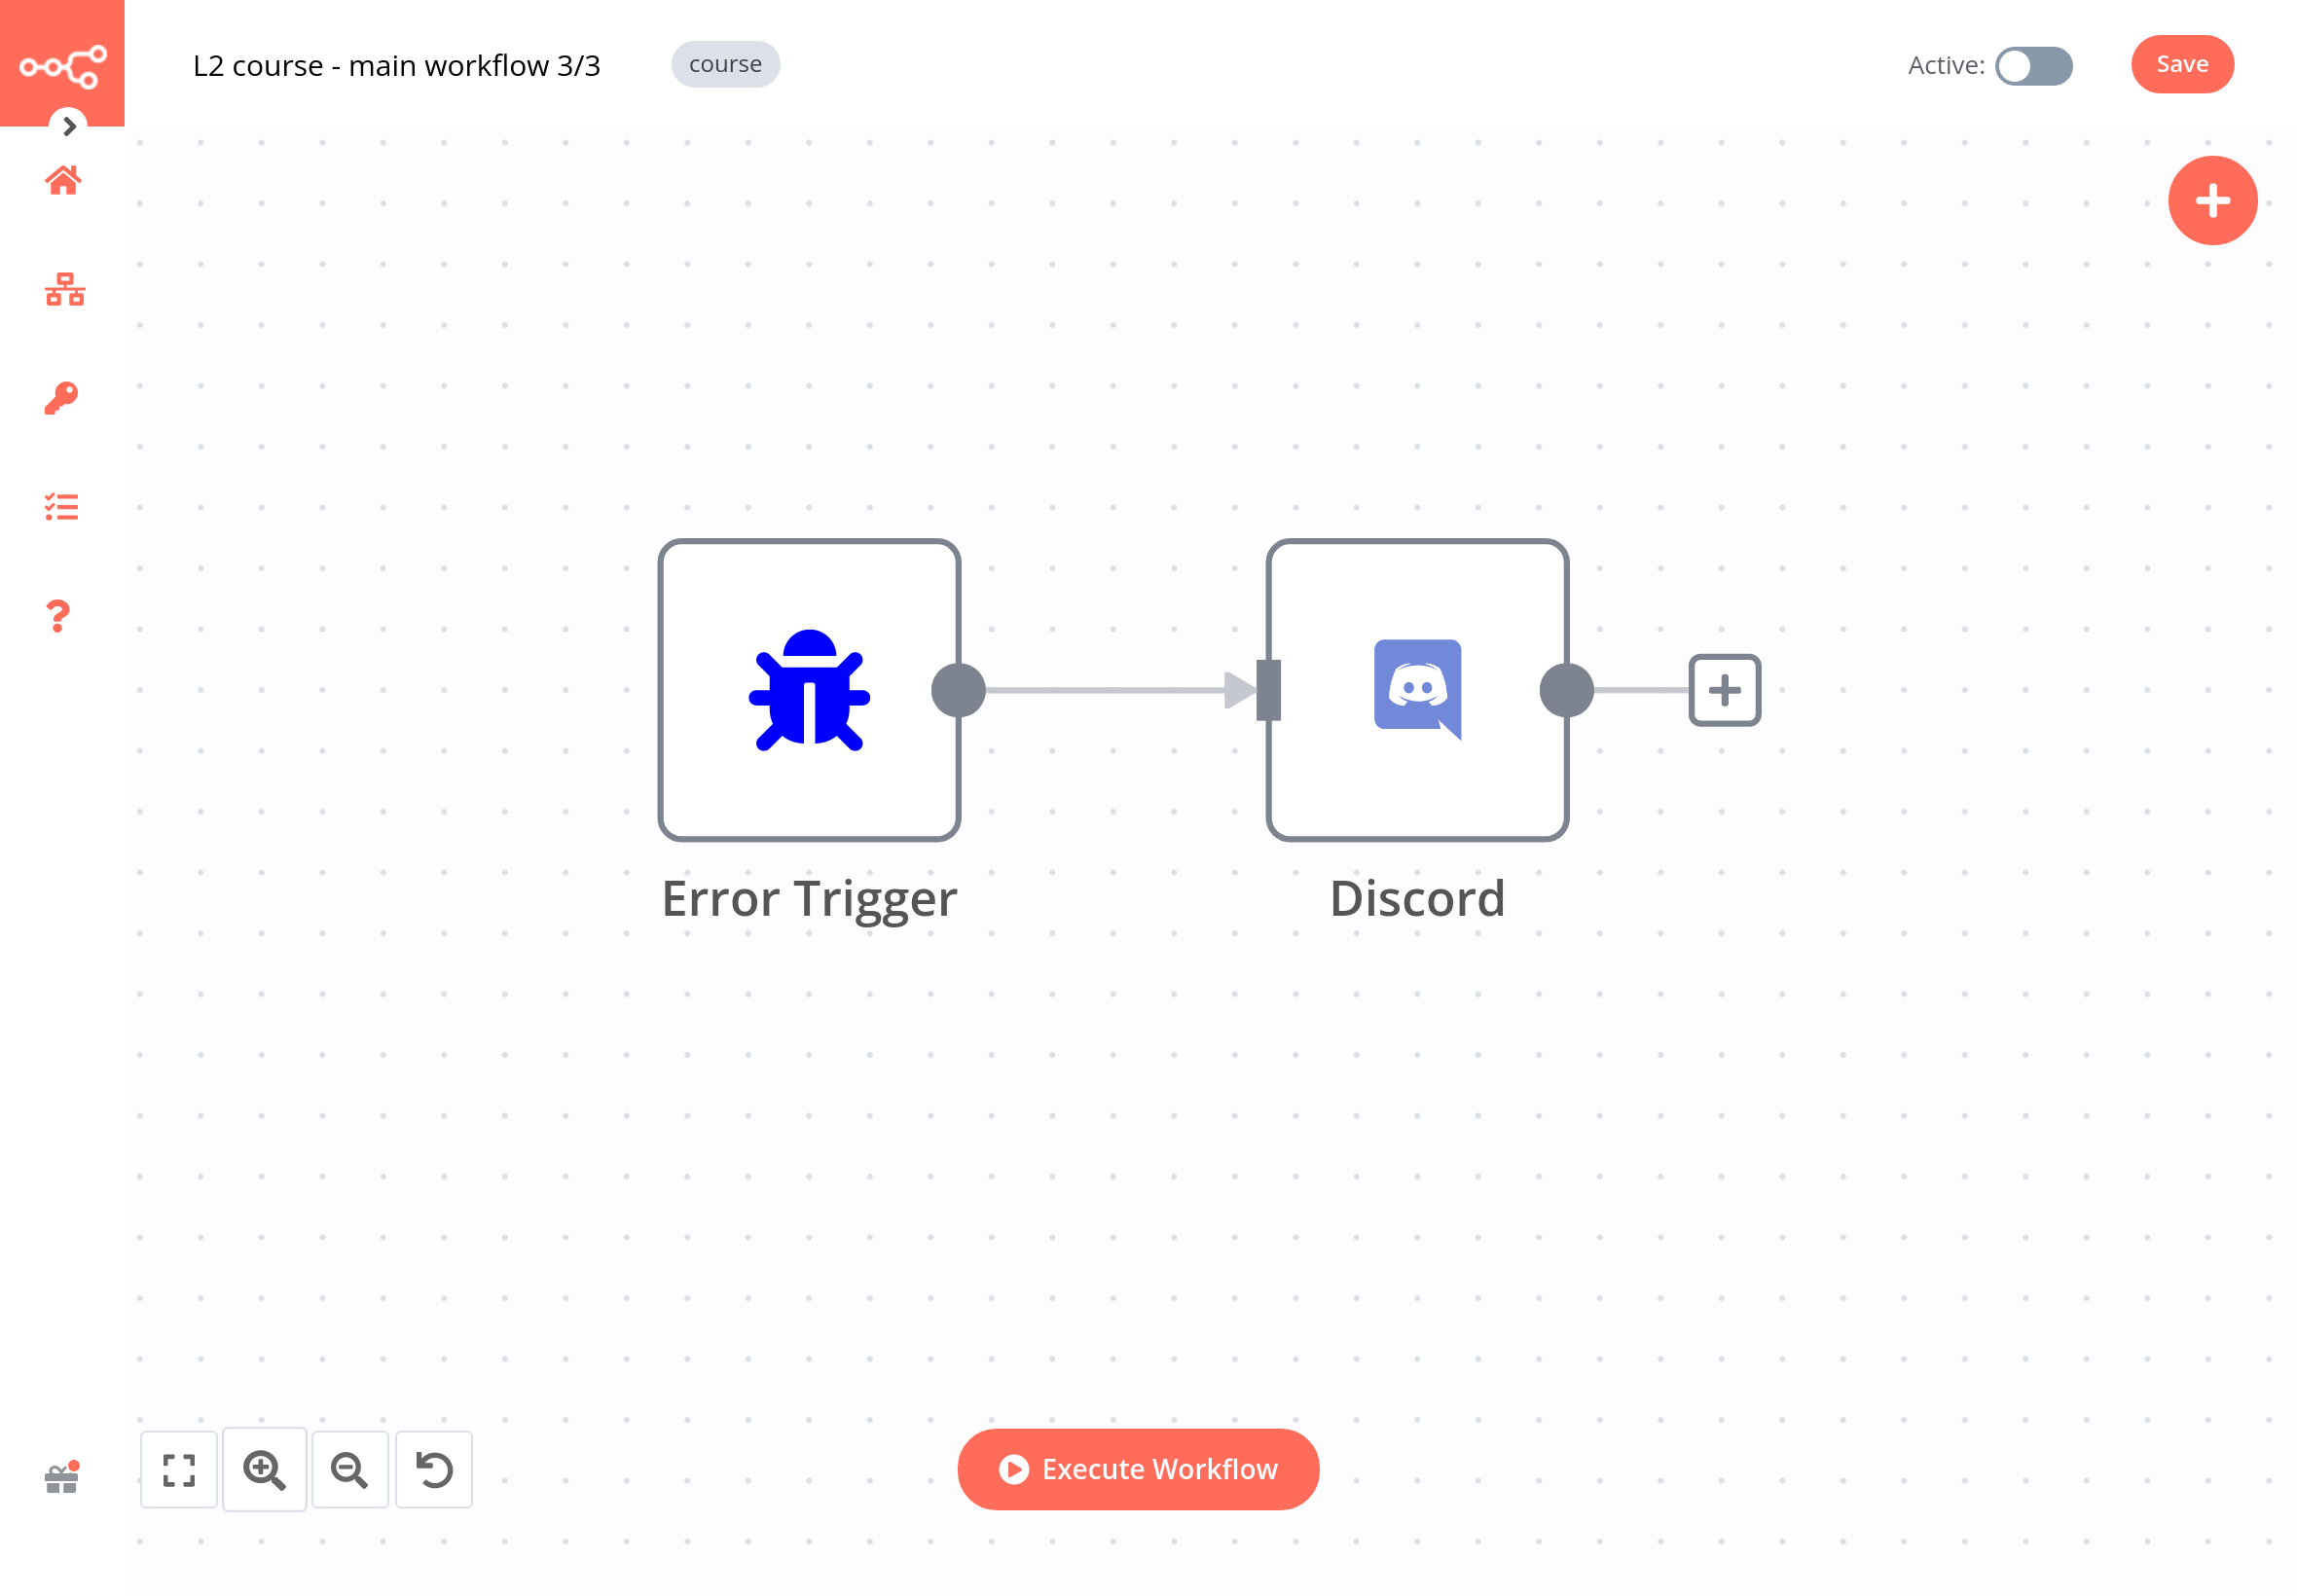Click the Save button

point(2181,65)
